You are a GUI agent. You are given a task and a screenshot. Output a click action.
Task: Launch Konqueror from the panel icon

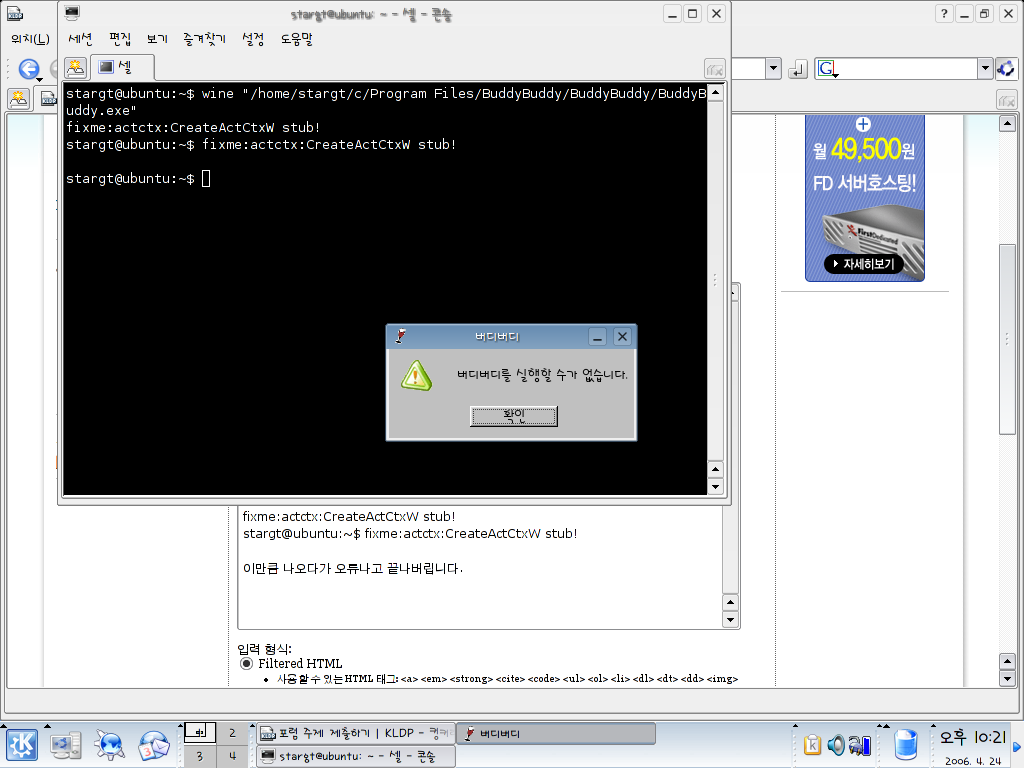[109, 745]
